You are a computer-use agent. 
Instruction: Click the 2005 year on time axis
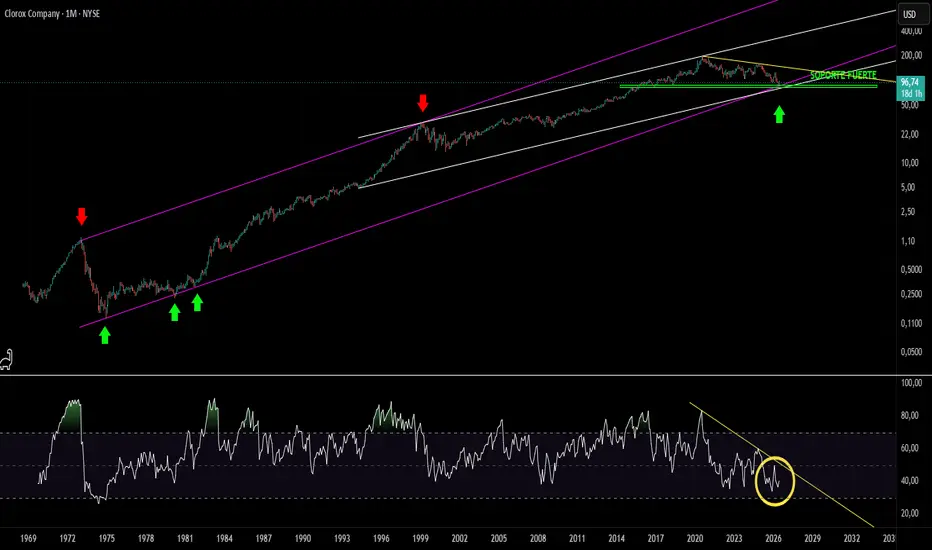pos(499,539)
